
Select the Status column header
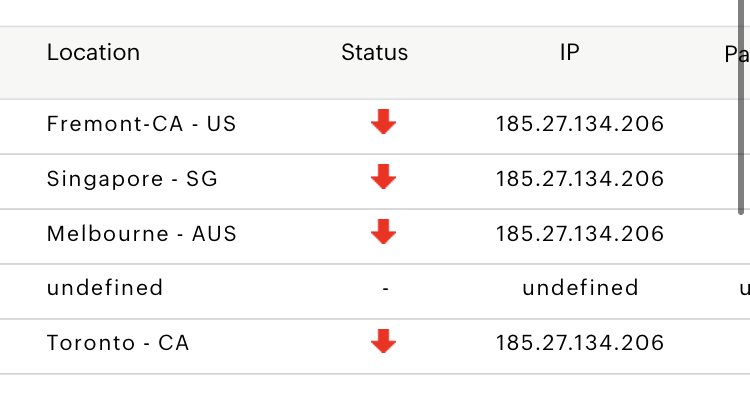[375, 52]
